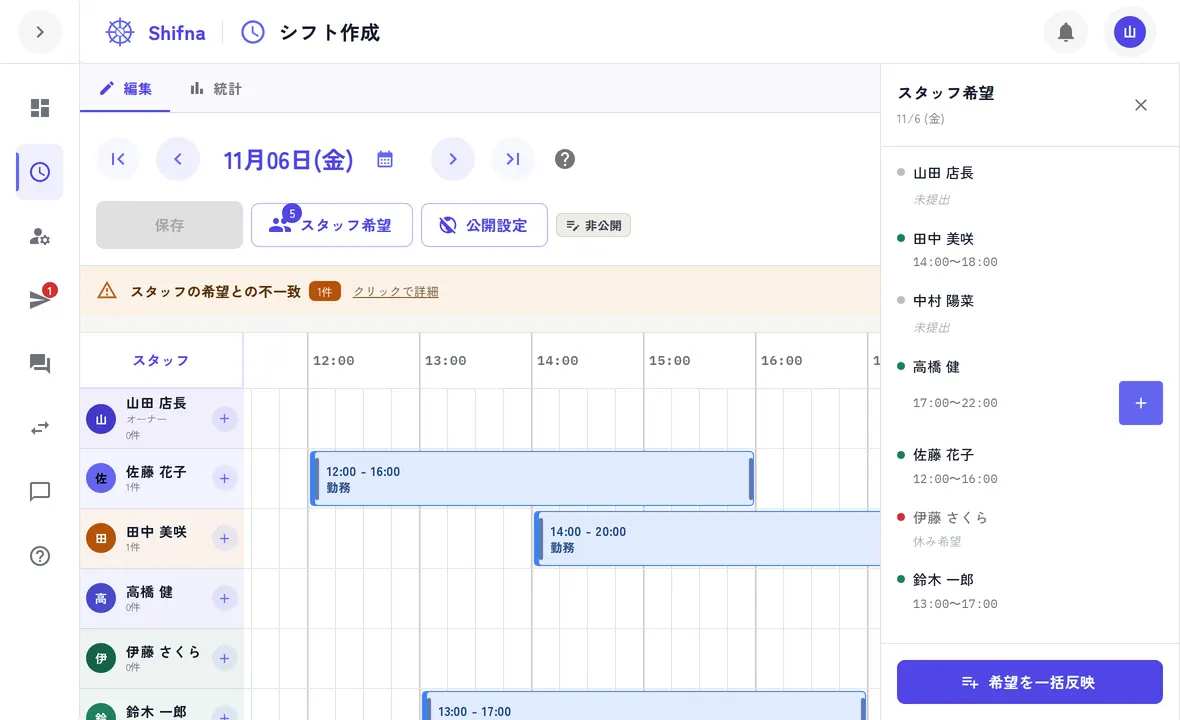Click 中村 陽菜 in the request list
The width and height of the screenshot is (1180, 720).
point(943,301)
